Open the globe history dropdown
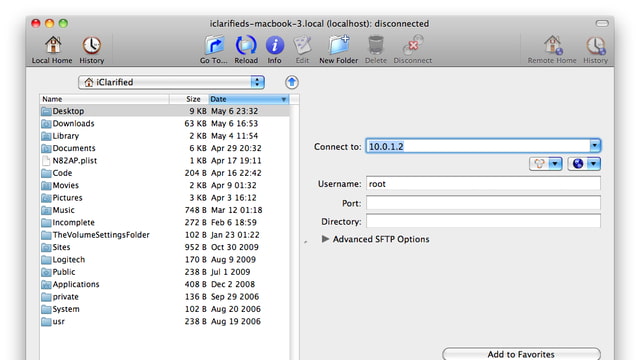640x360 pixels. [x=584, y=164]
